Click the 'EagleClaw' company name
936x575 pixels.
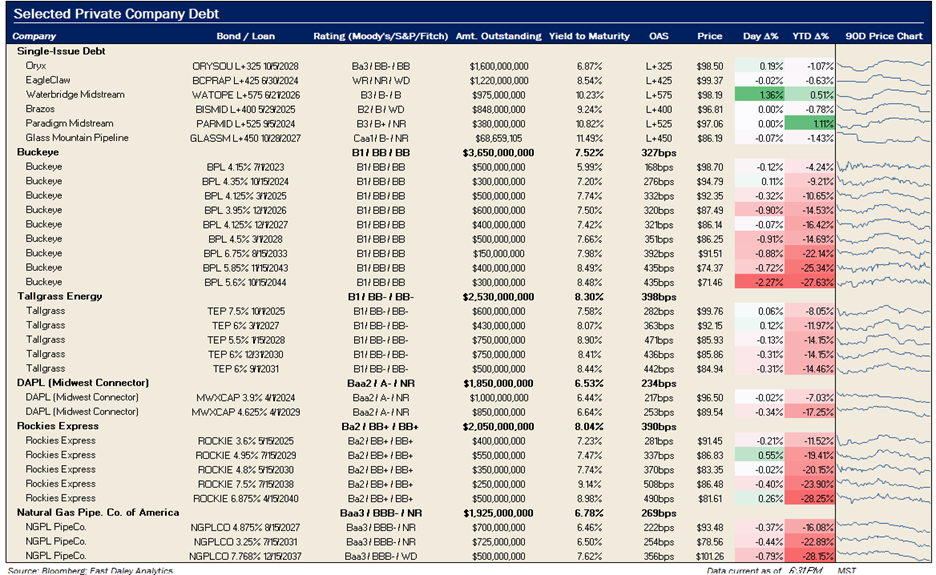(48, 80)
